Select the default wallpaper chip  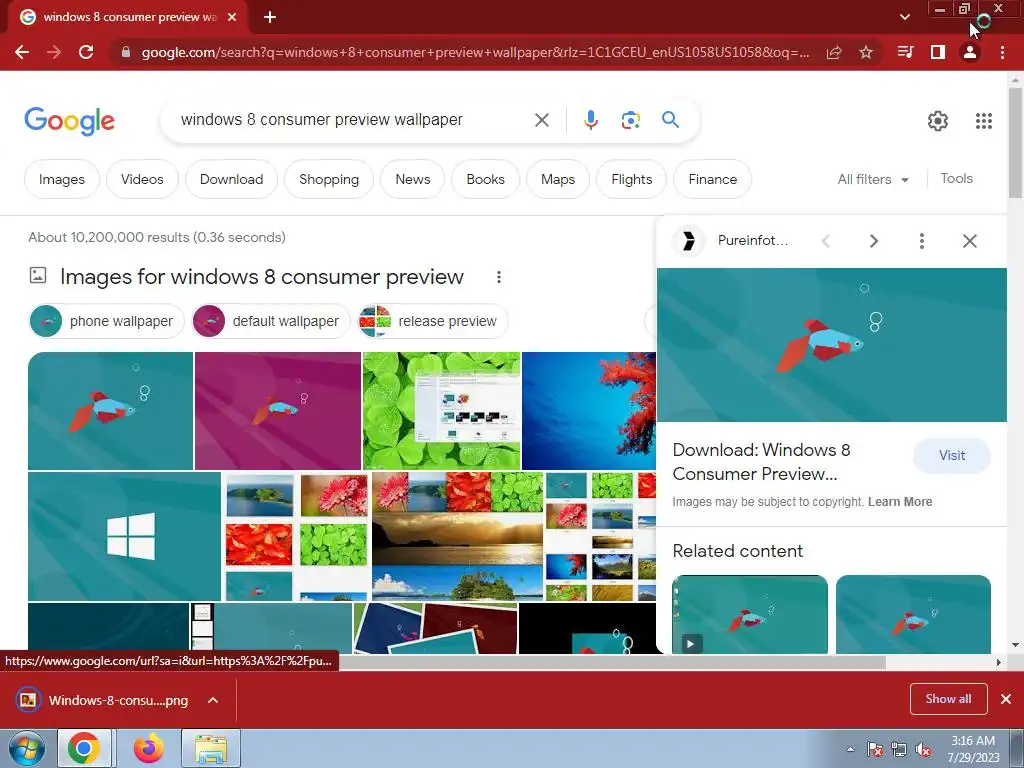(x=271, y=321)
